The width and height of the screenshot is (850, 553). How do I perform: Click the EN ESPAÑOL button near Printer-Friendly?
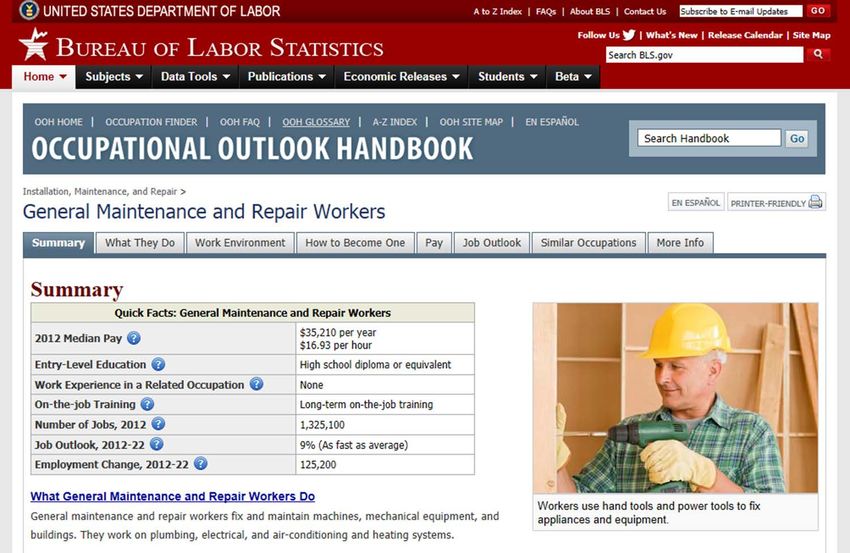tap(696, 203)
